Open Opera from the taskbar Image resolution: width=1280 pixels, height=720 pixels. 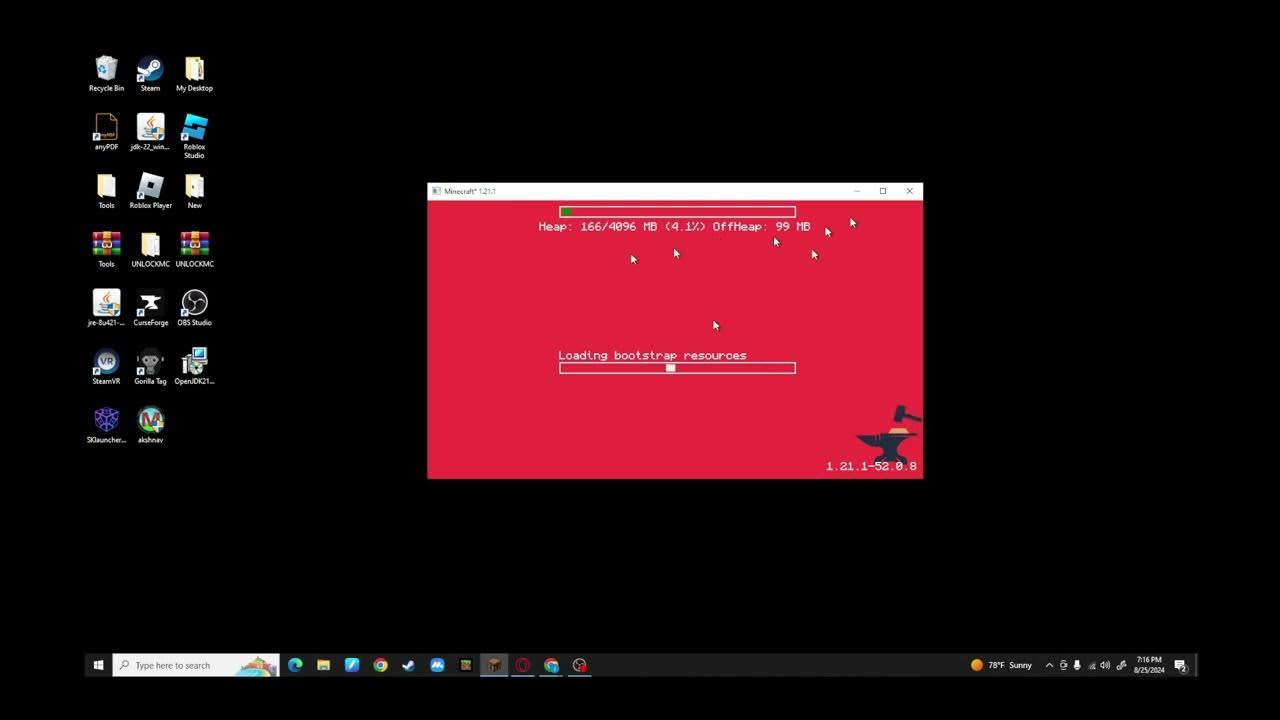pyautogui.click(x=522, y=665)
